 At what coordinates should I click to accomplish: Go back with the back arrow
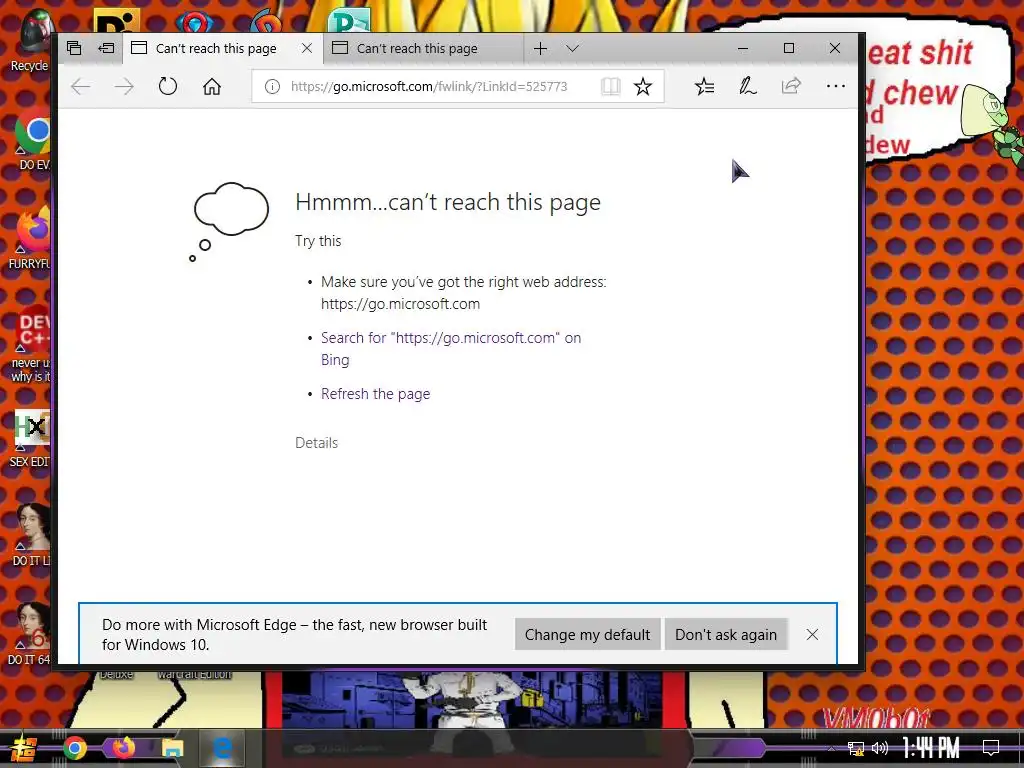pos(80,86)
